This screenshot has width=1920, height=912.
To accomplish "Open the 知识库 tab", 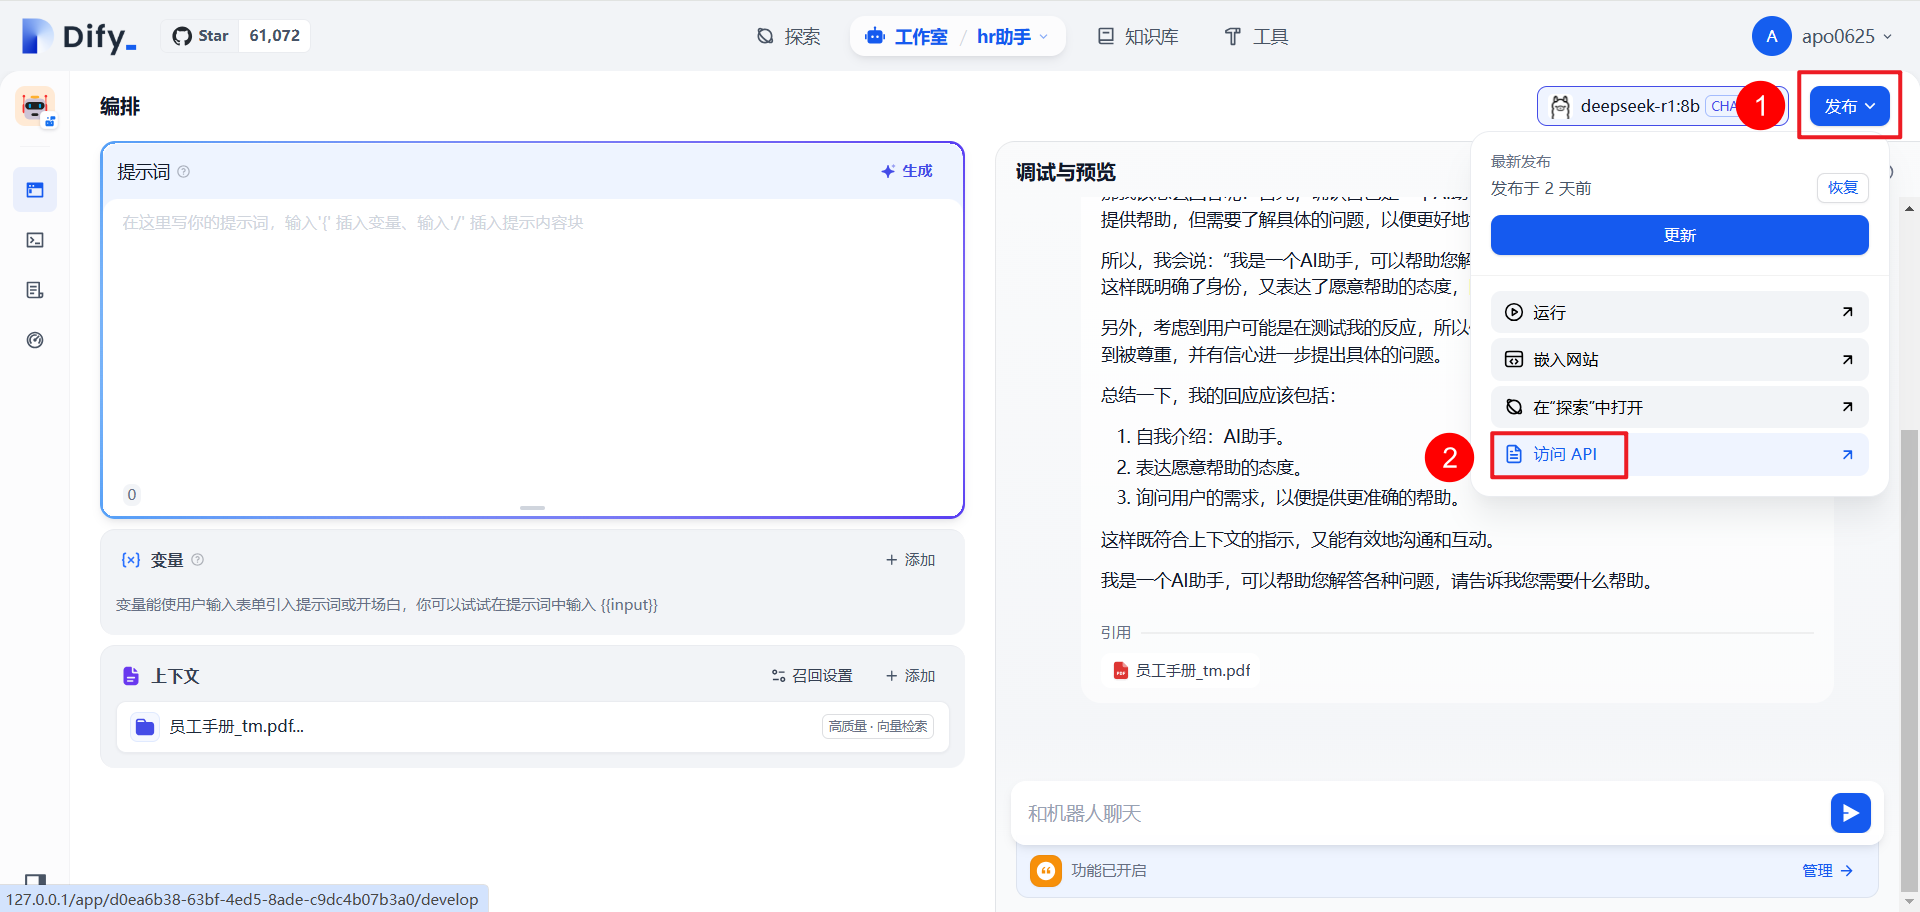I will coord(1138,37).
